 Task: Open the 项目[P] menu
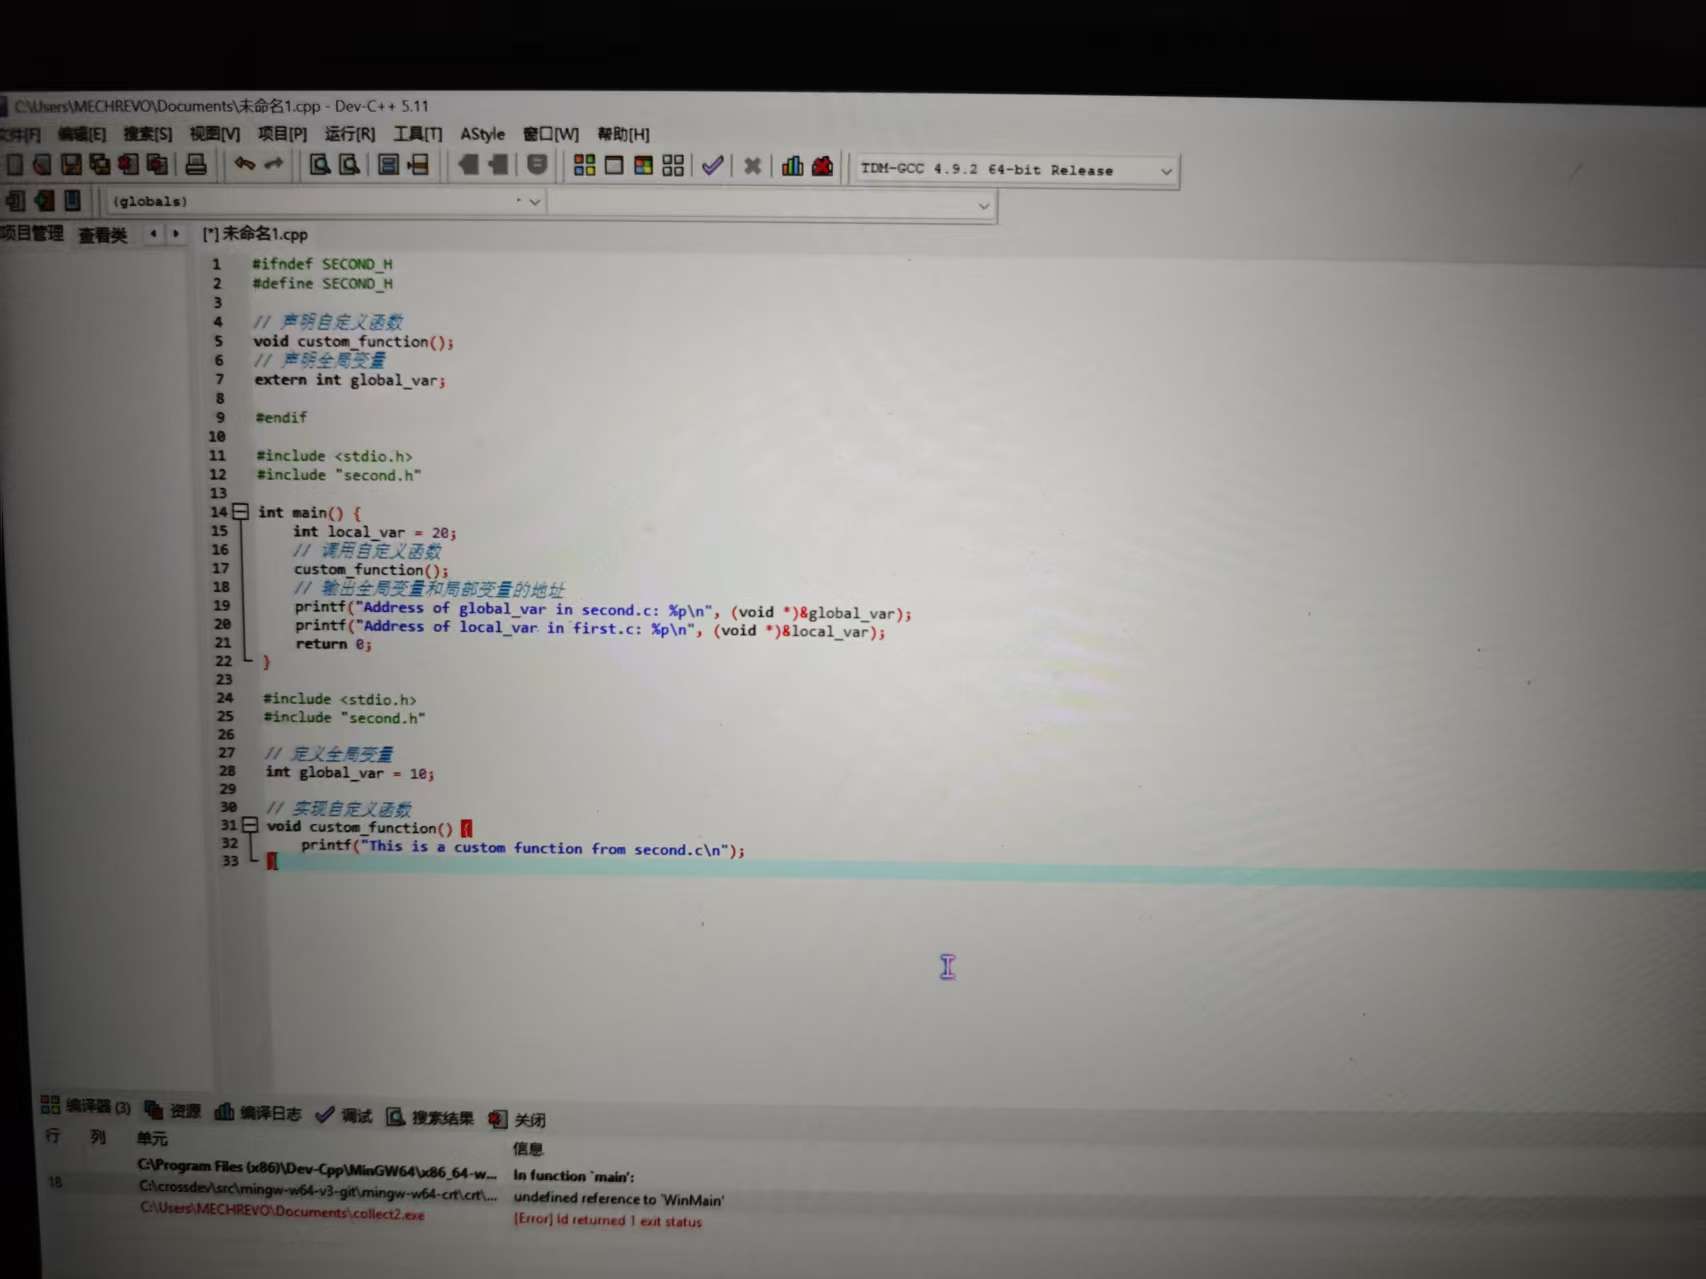coord(282,134)
